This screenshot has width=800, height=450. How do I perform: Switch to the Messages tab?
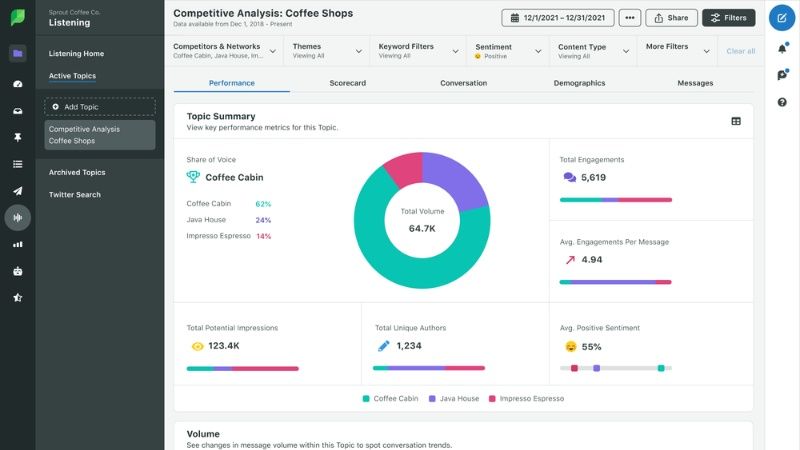coord(695,83)
